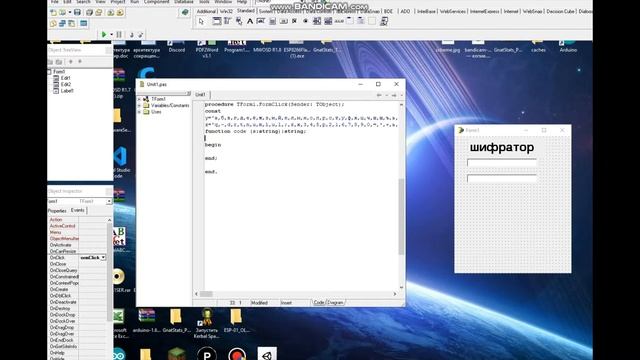Open the Database menu
Screen dimensions: 640x360
[184, 2]
